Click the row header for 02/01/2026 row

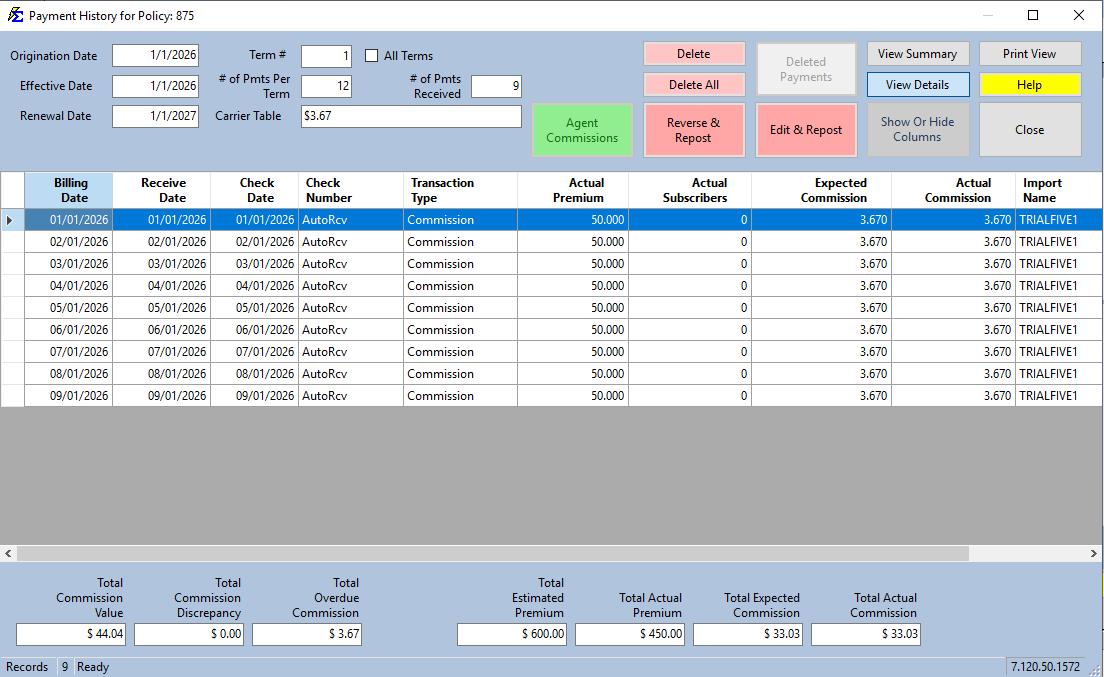point(13,241)
